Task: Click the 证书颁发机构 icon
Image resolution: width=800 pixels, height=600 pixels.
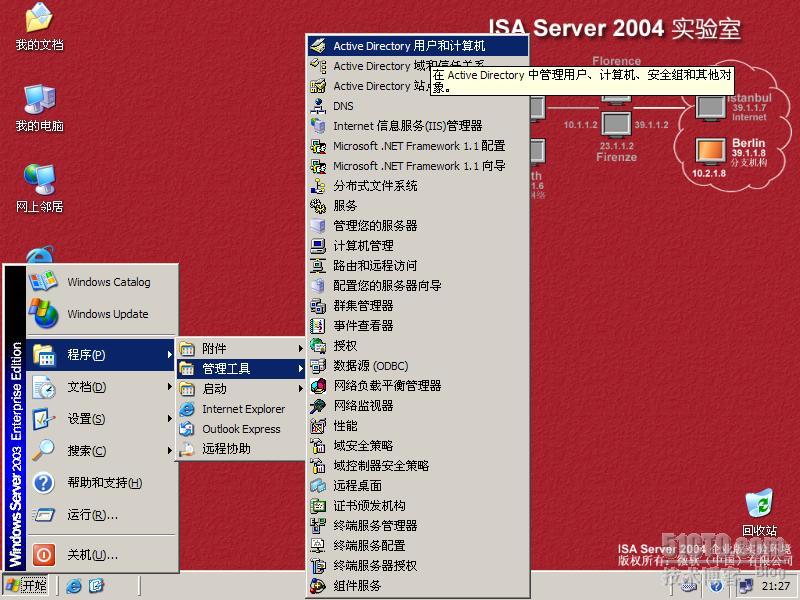Action: (x=318, y=506)
